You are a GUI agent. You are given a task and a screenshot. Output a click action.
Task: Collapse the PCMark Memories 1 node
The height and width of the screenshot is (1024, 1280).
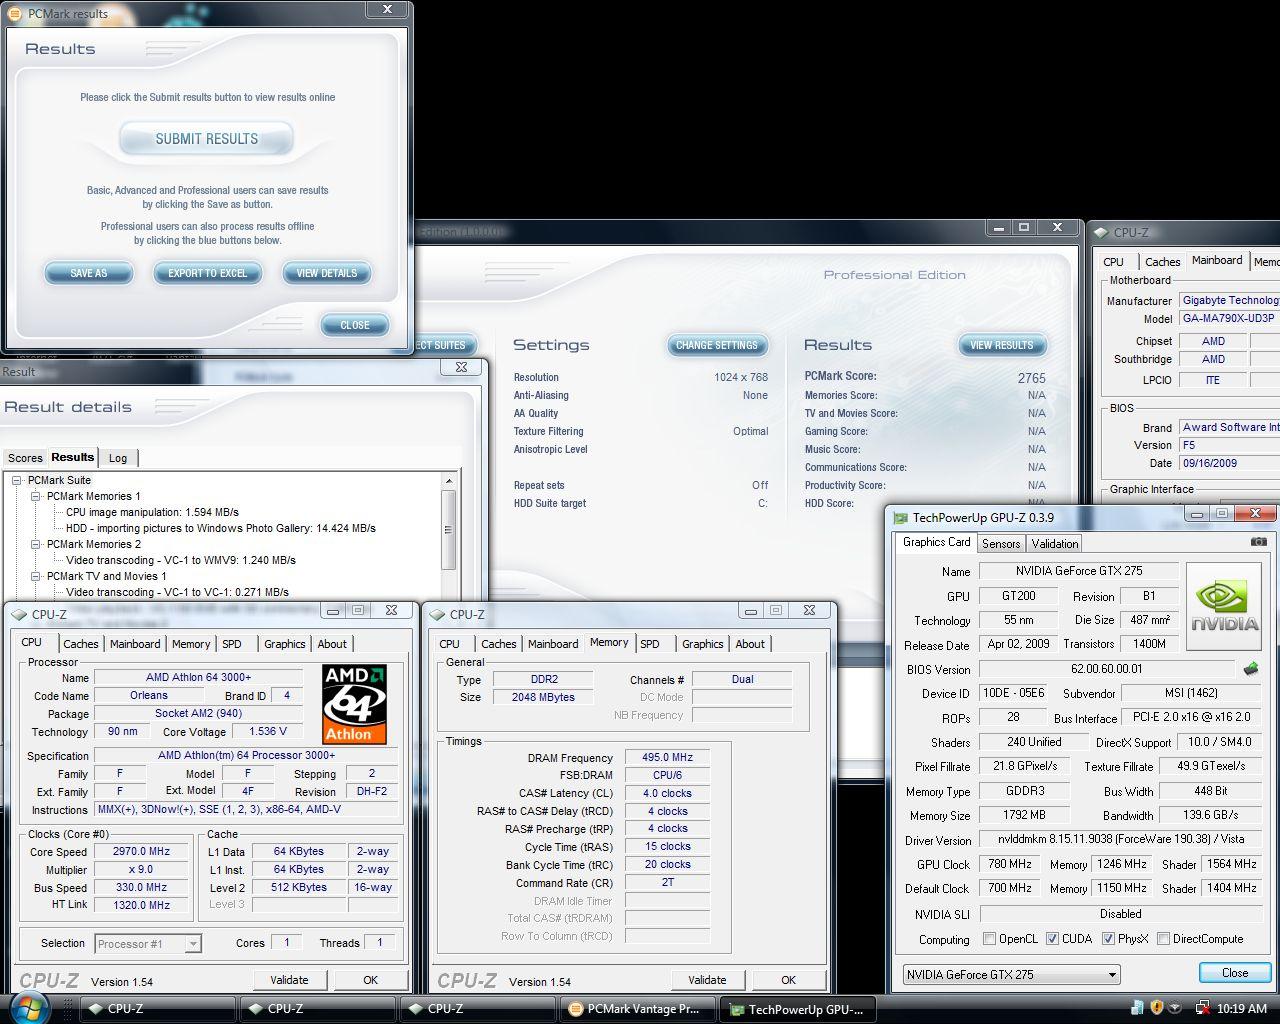(x=36, y=496)
